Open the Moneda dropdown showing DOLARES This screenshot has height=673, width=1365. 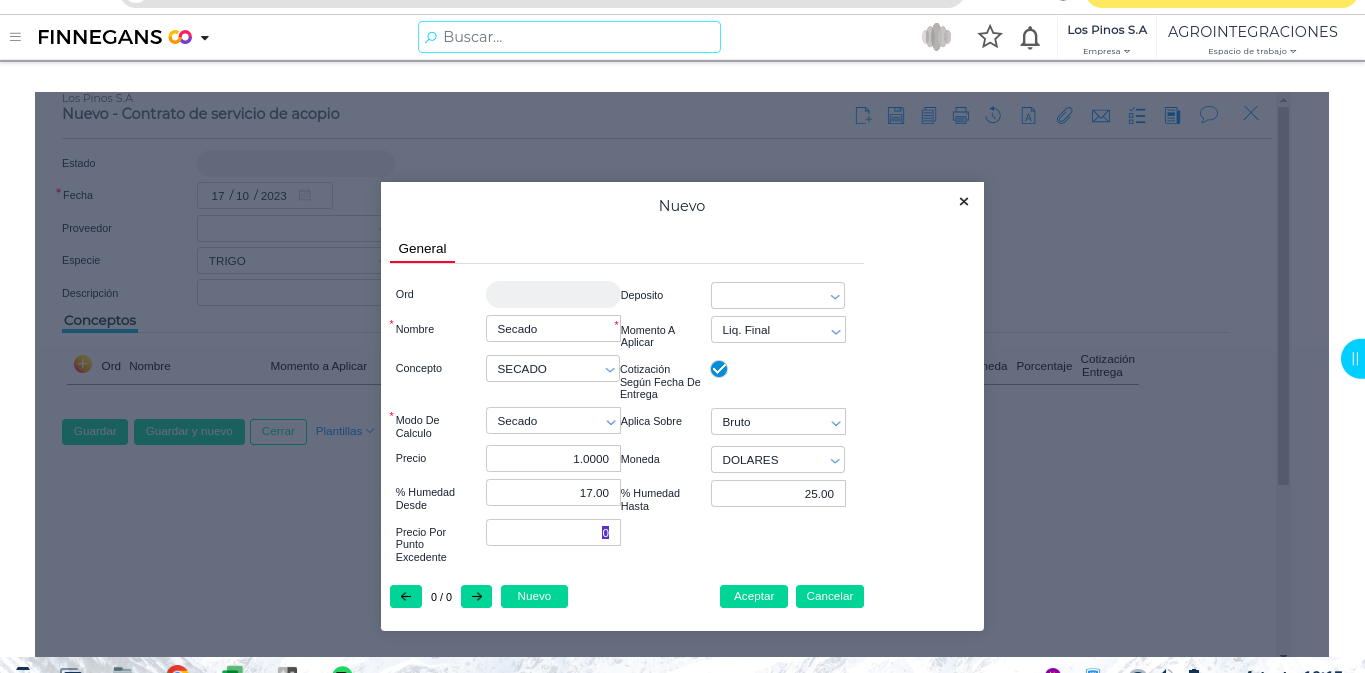click(778, 460)
